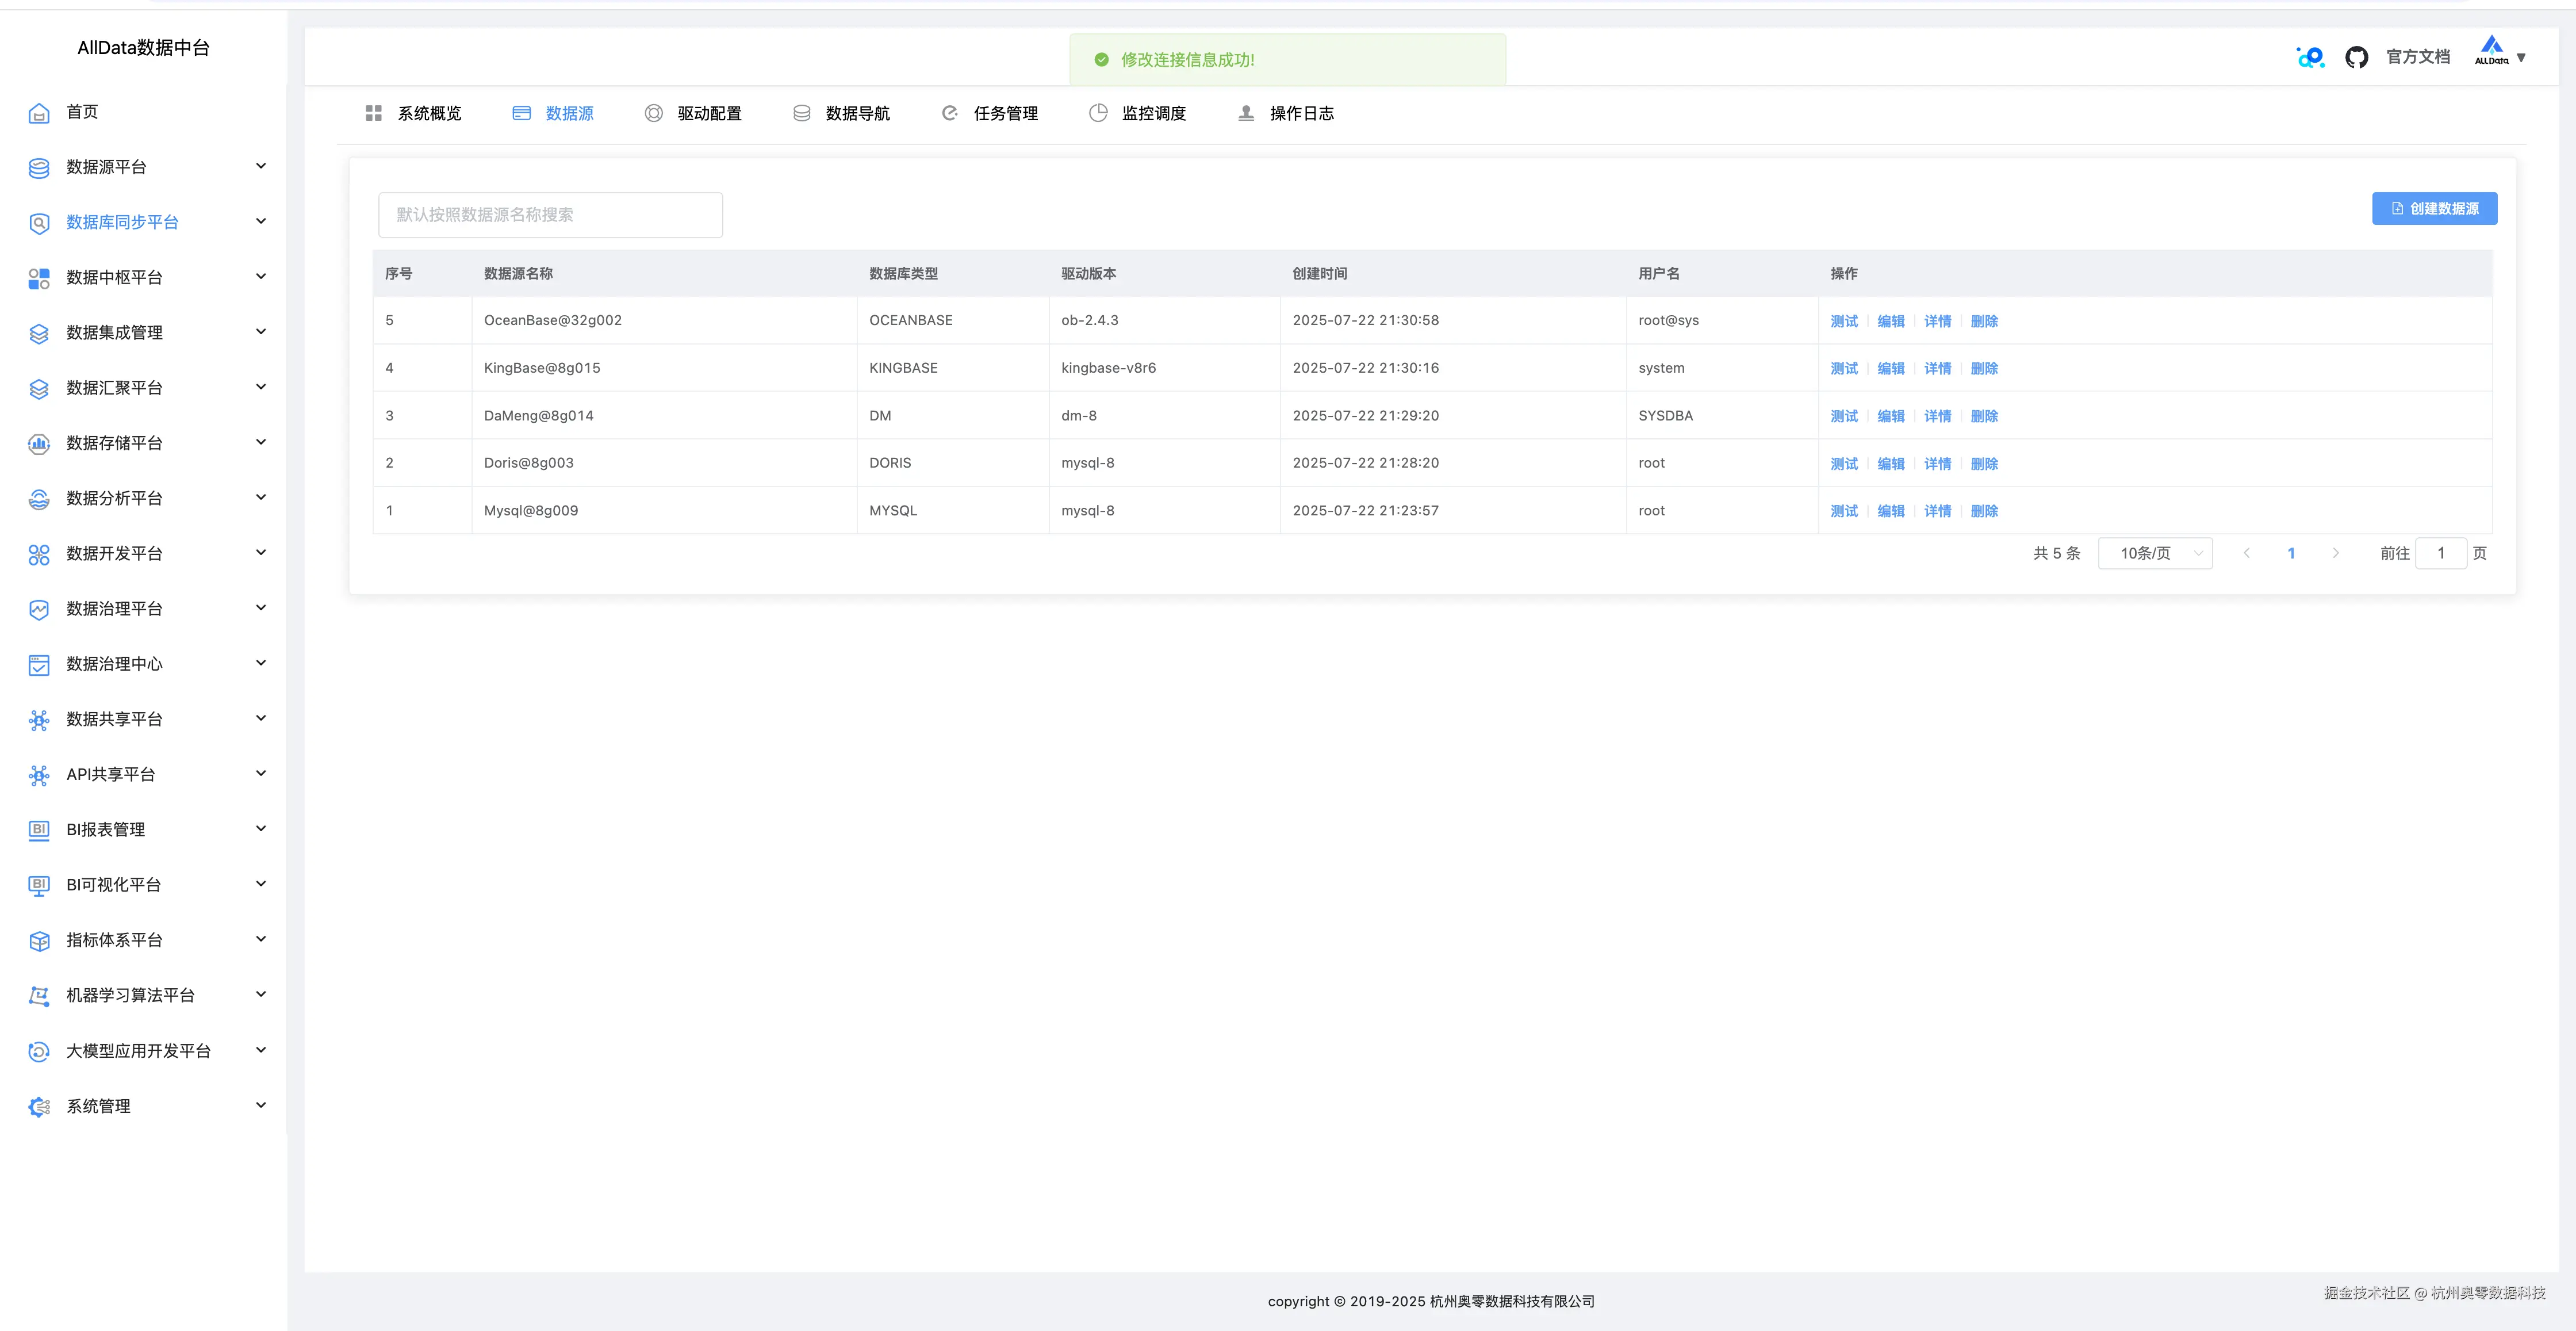Open the 10条/页 page size dropdown
Screen dimensions: 2576x1331
tap(2155, 554)
